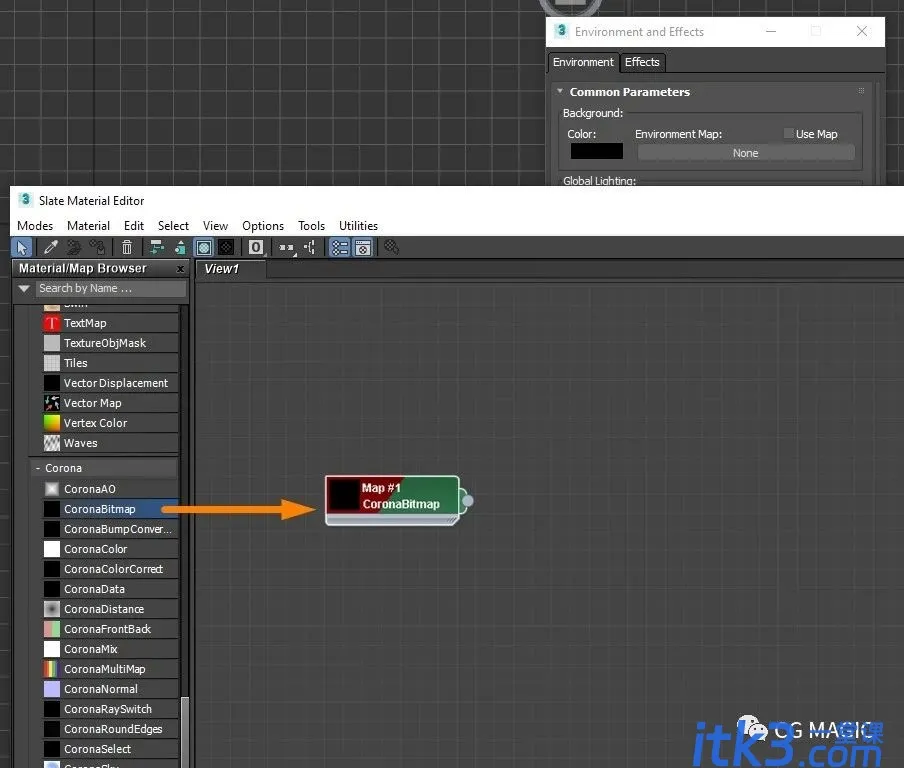Click the CoronaBitmap node preview thumbnail
Viewport: 904px width, 768px height.
tap(343, 495)
